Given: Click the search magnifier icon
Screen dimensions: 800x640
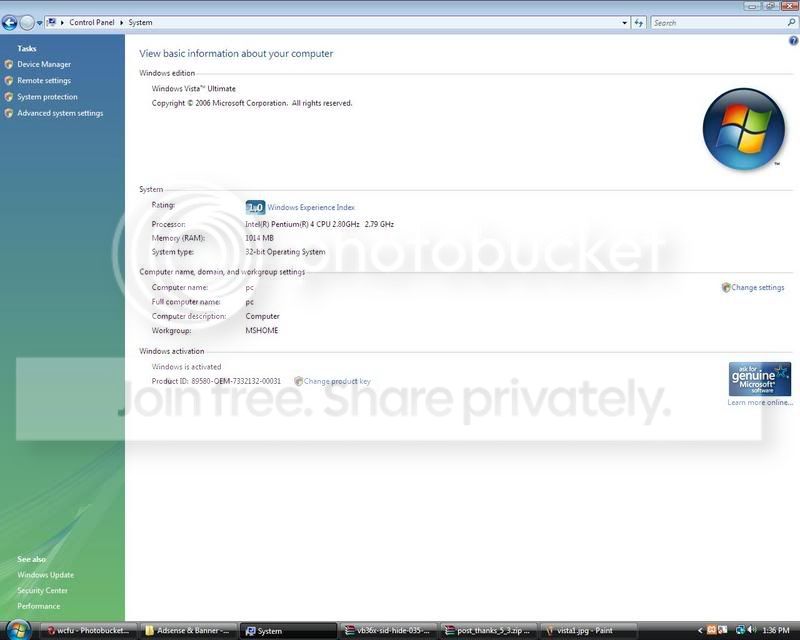Looking at the screenshot, I should click(791, 23).
